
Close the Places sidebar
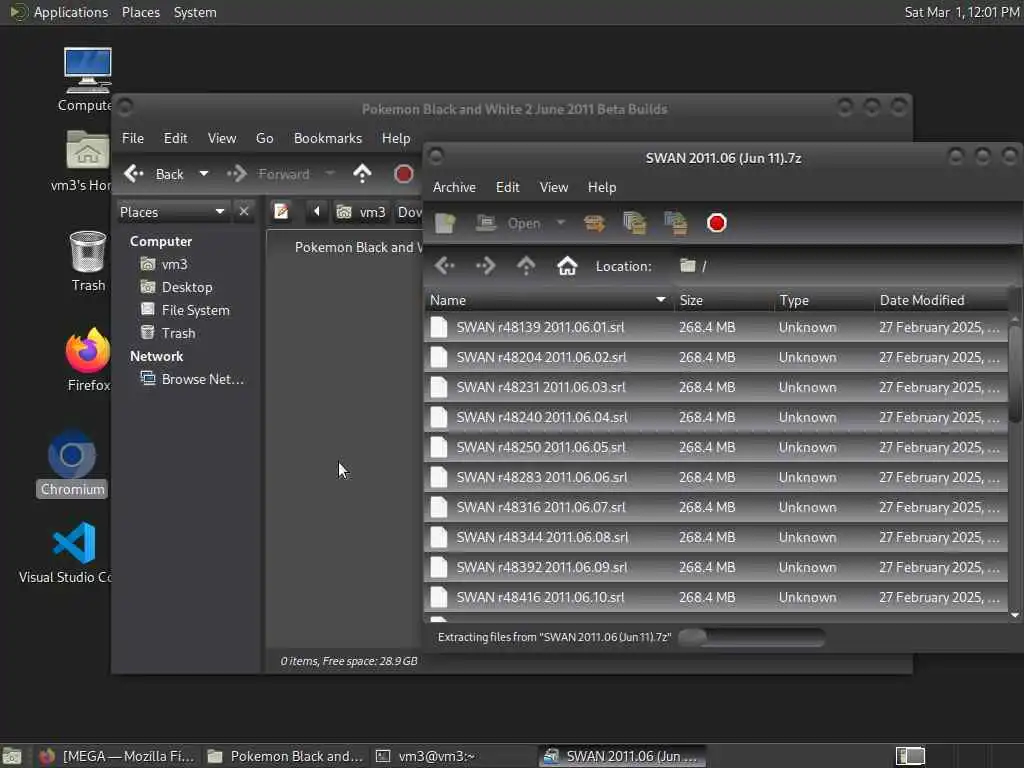[244, 212]
